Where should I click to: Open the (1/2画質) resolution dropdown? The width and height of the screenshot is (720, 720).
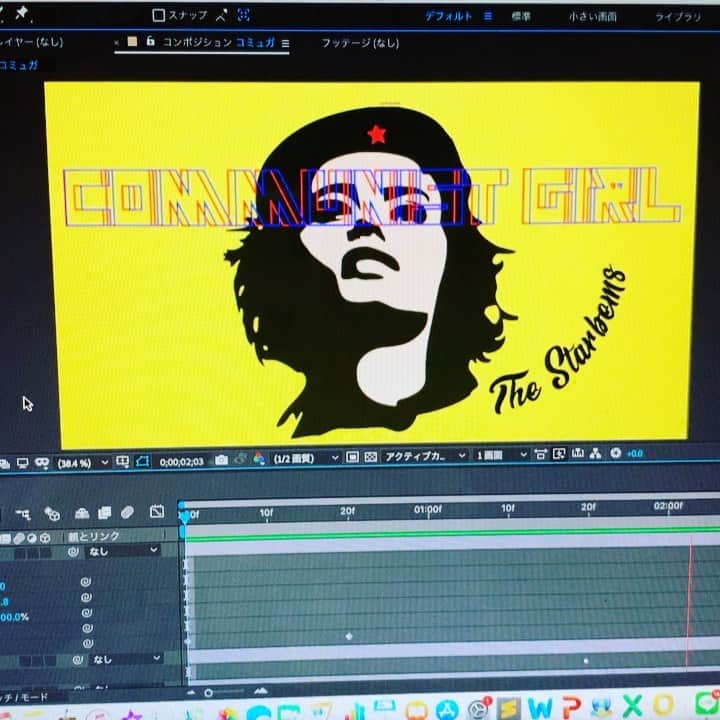[x=306, y=458]
